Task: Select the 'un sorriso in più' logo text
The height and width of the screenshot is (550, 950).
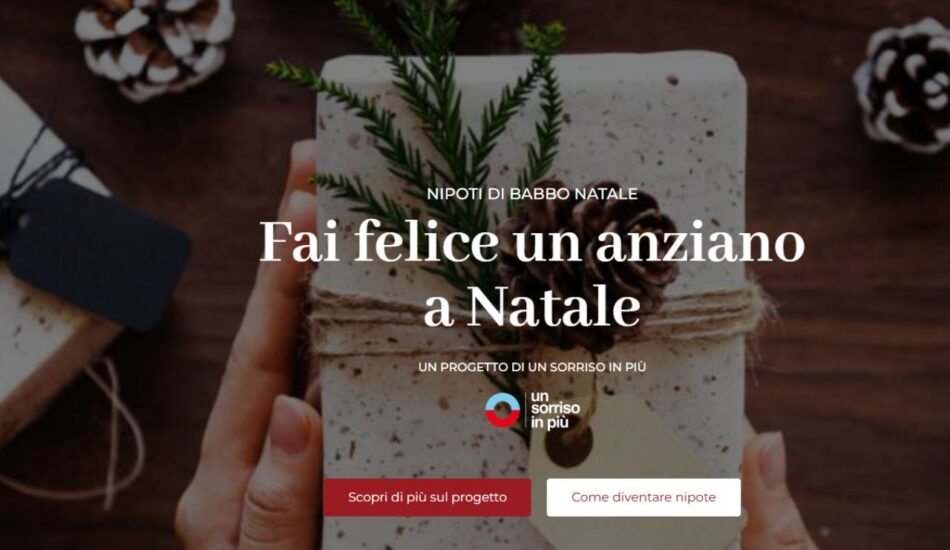Action: pyautogui.click(x=555, y=410)
